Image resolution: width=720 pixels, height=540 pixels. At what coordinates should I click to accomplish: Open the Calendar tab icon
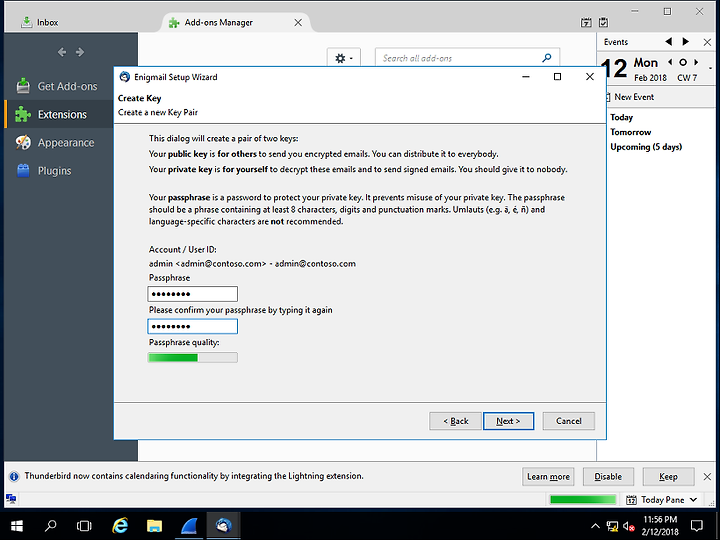586,22
